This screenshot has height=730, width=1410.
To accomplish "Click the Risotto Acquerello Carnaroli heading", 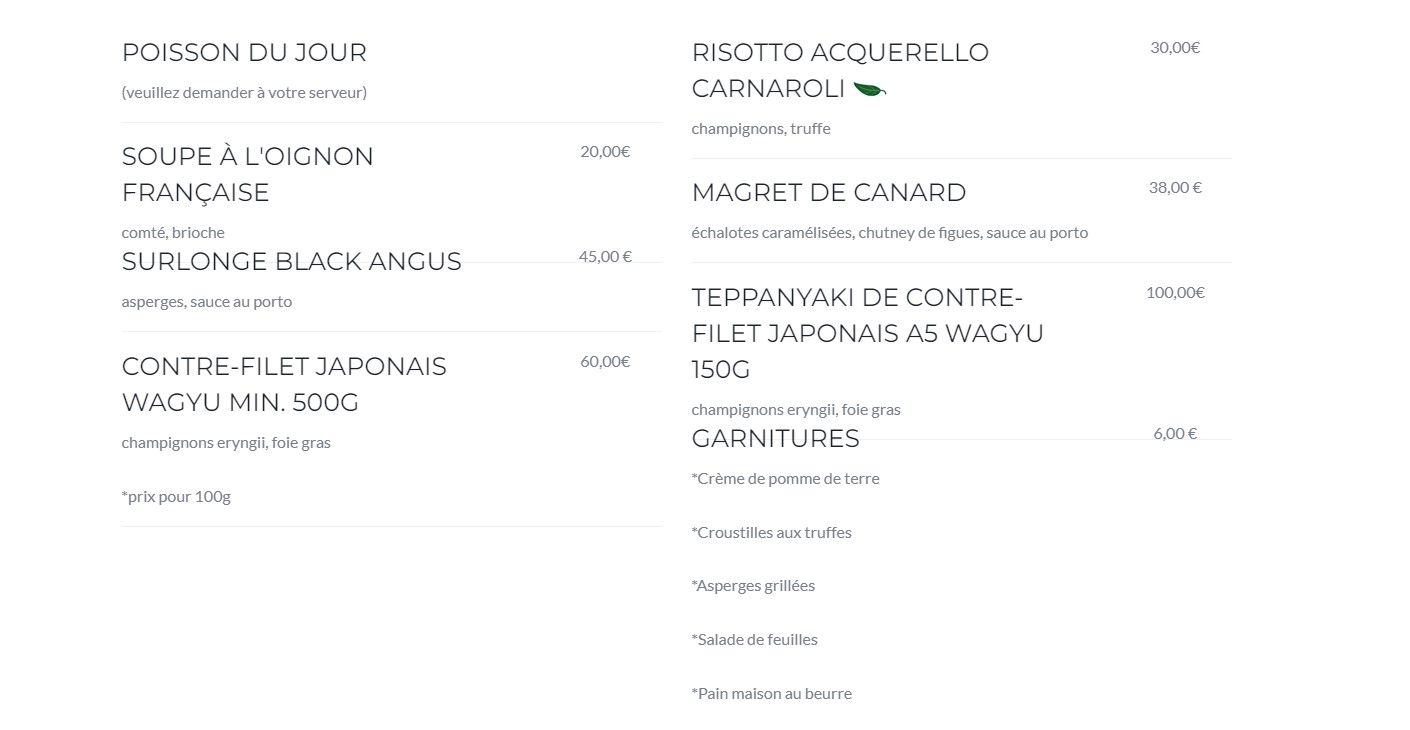I will [x=840, y=70].
